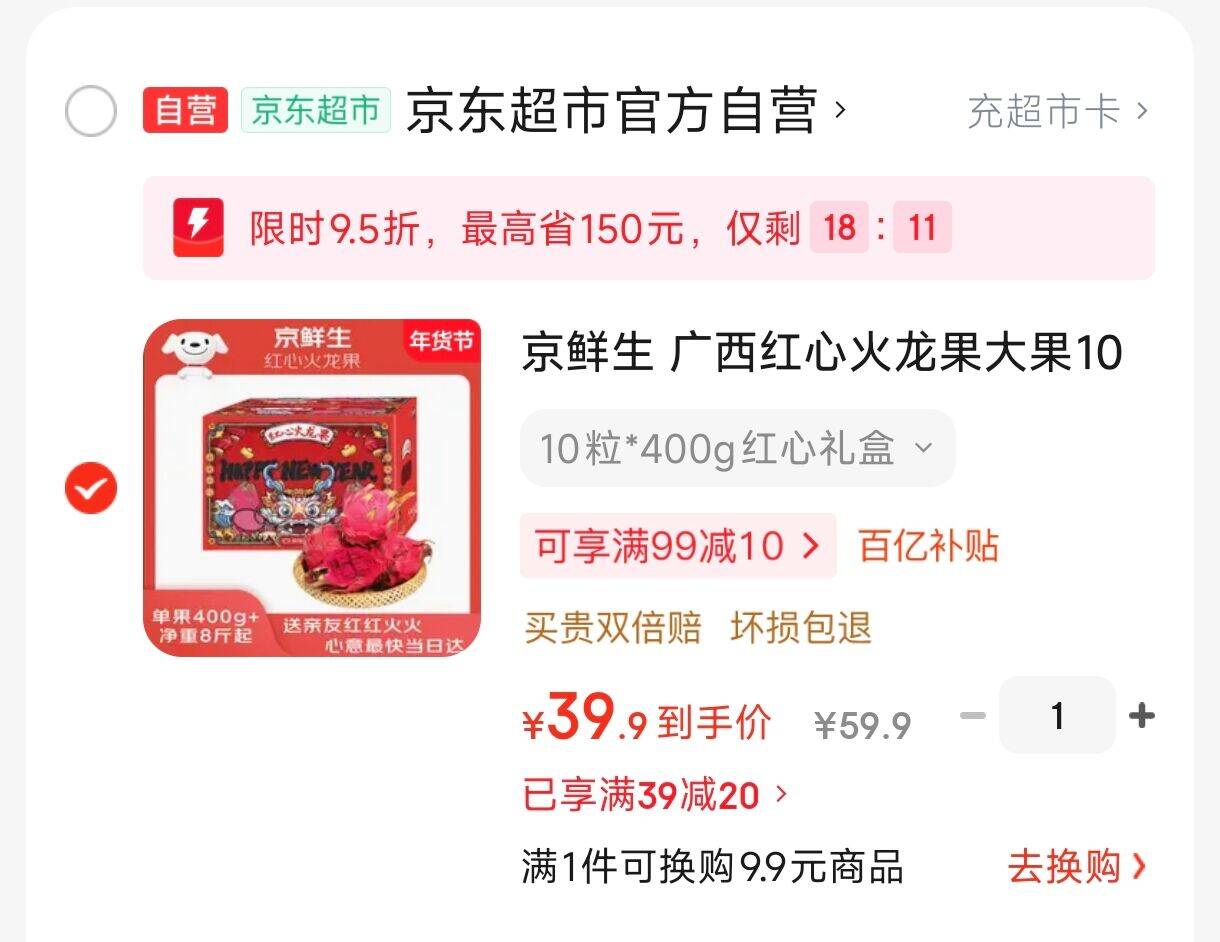
Task: Tap the 坏损包退 guarantee label
Action: pos(802,628)
